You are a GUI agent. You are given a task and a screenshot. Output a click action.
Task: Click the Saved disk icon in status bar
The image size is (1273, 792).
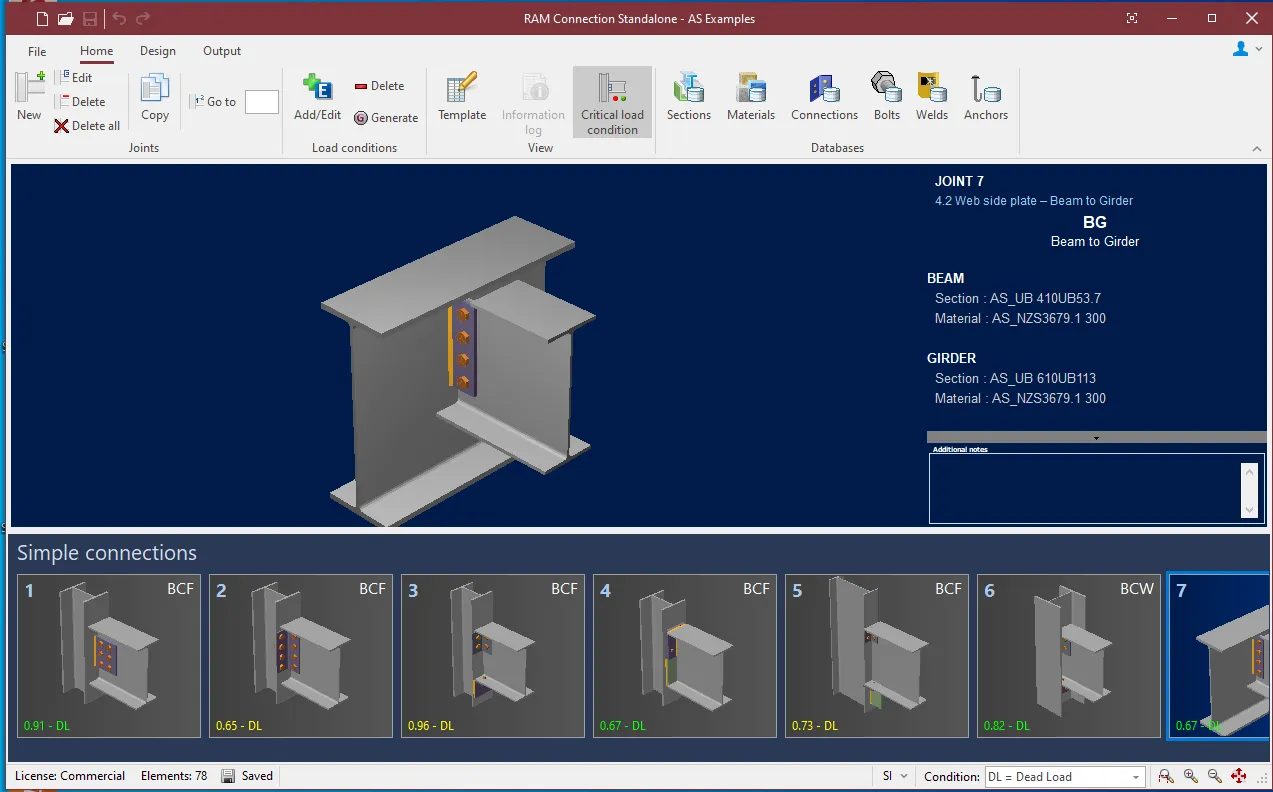point(228,776)
